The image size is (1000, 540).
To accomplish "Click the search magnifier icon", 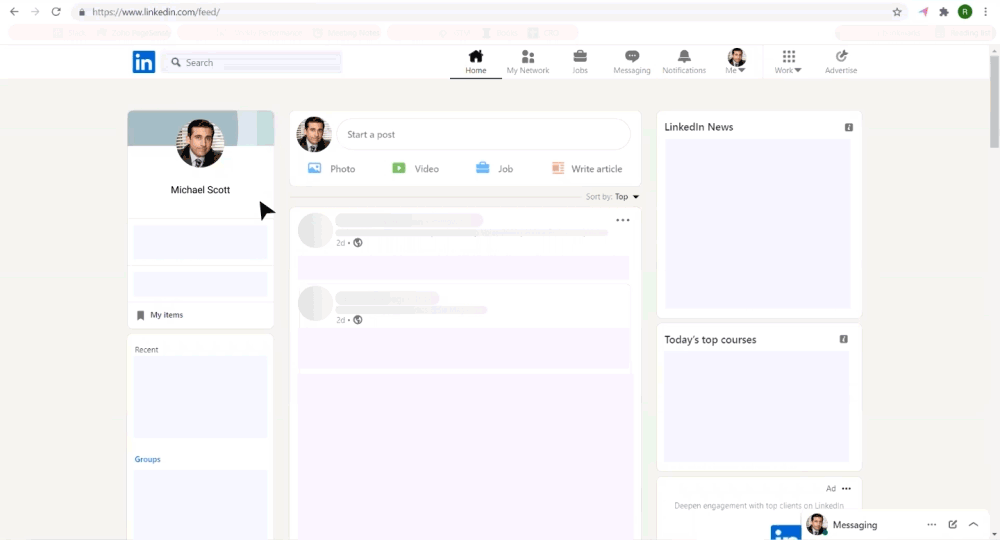I will pyautogui.click(x=176, y=62).
